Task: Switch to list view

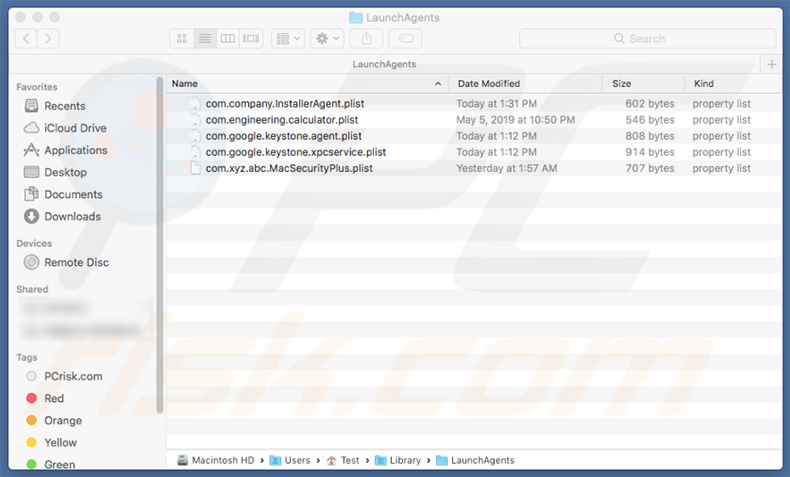Action: (x=205, y=38)
